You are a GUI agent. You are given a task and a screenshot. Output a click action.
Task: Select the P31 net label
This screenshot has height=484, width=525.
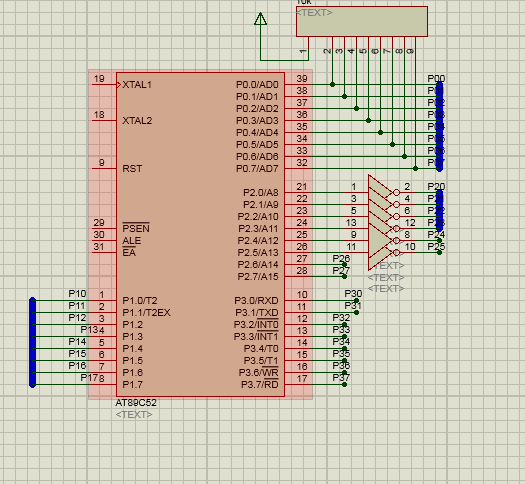(x=353, y=306)
